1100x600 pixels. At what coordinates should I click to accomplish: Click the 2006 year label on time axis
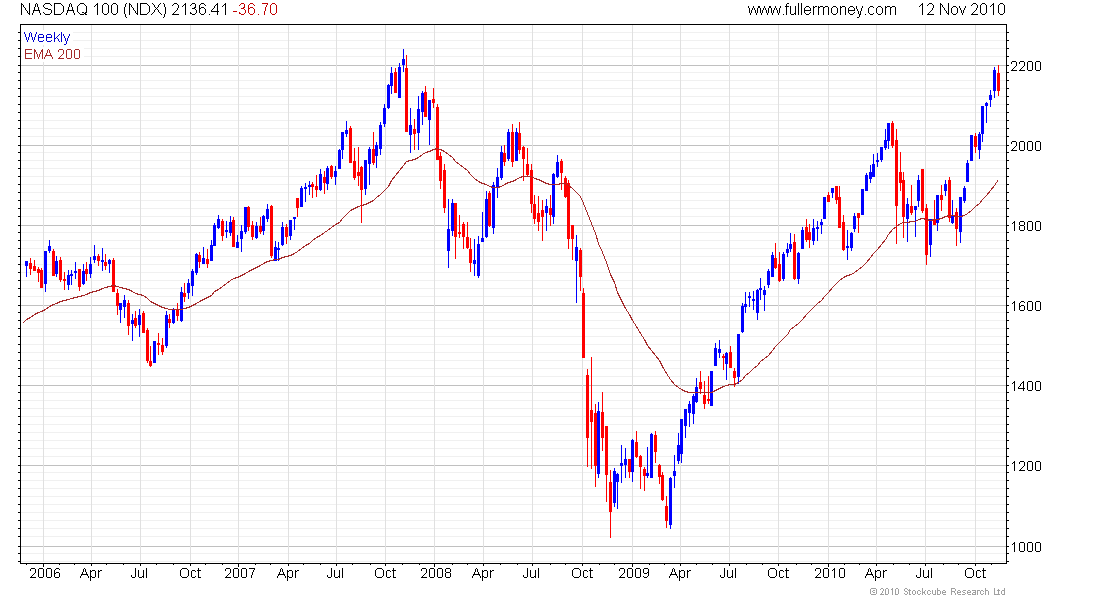[45, 573]
